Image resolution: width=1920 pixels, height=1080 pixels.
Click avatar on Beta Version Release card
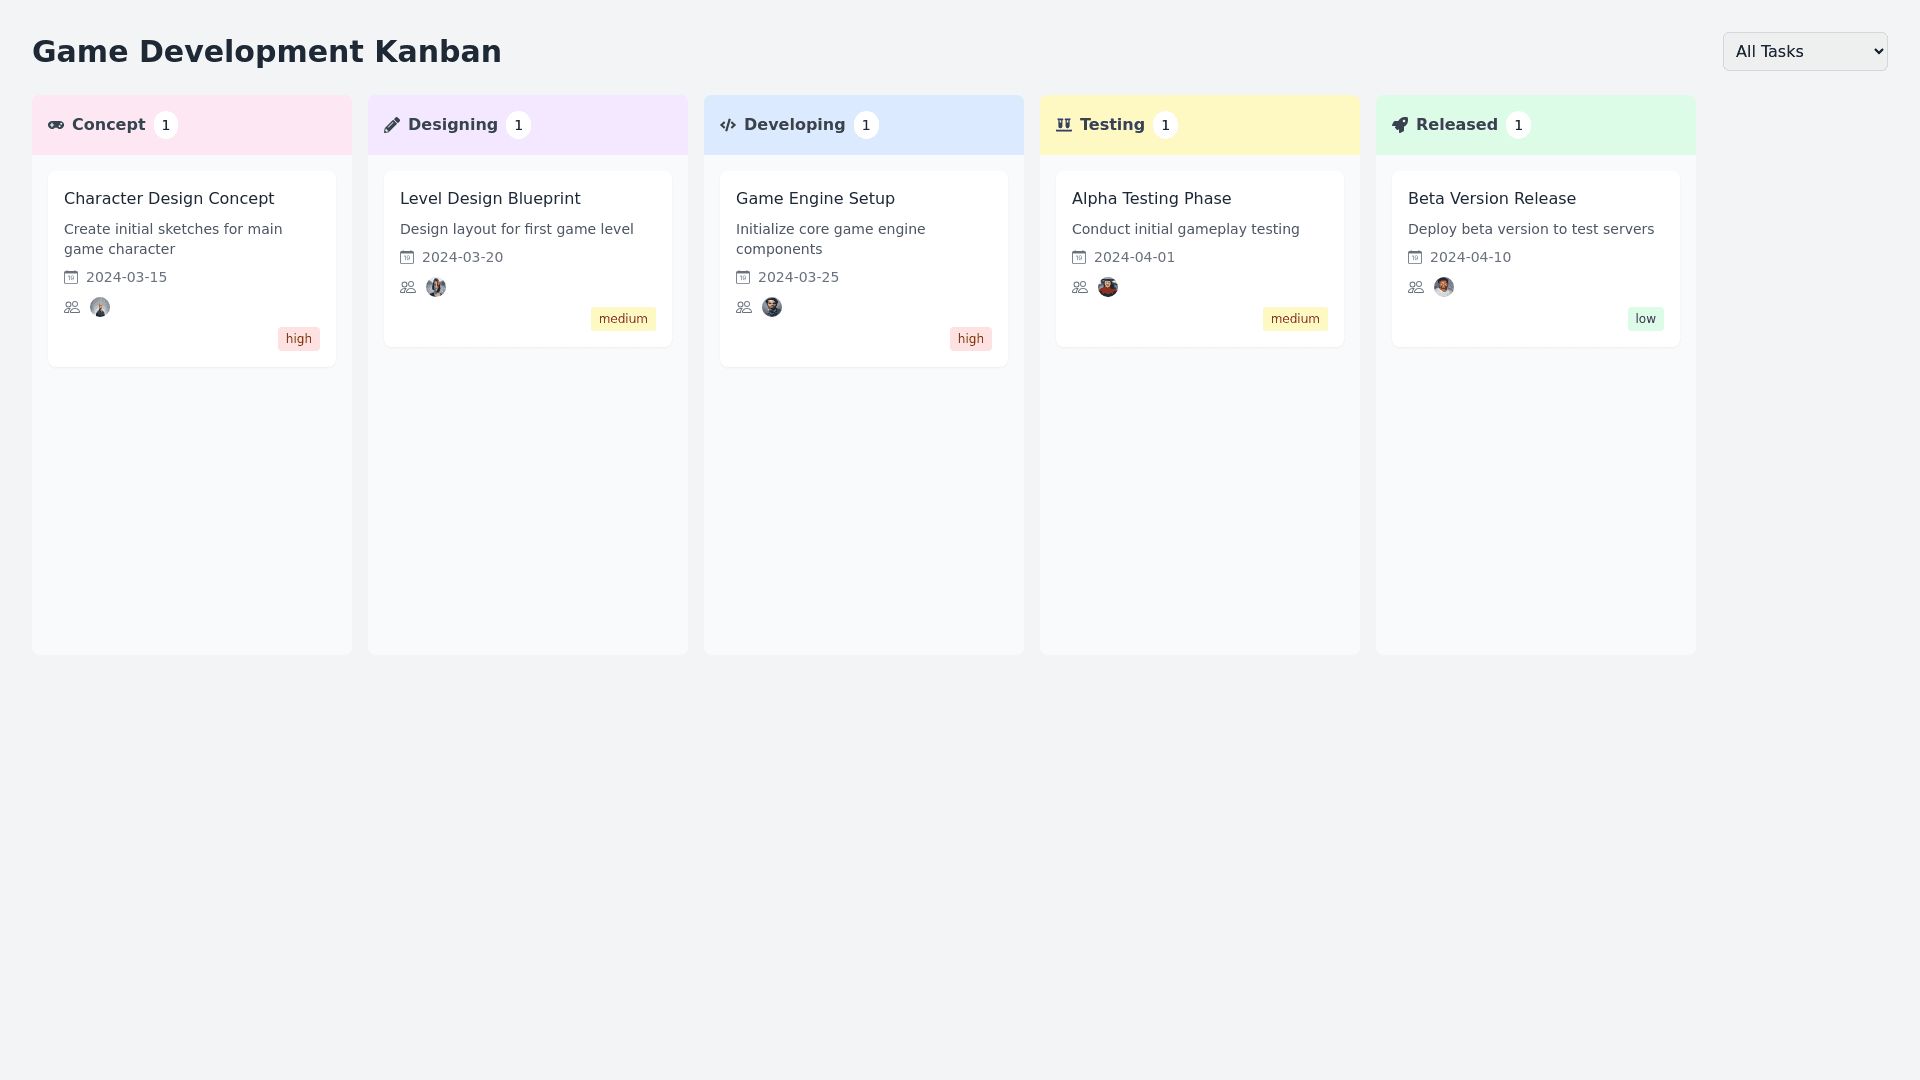tap(1444, 288)
